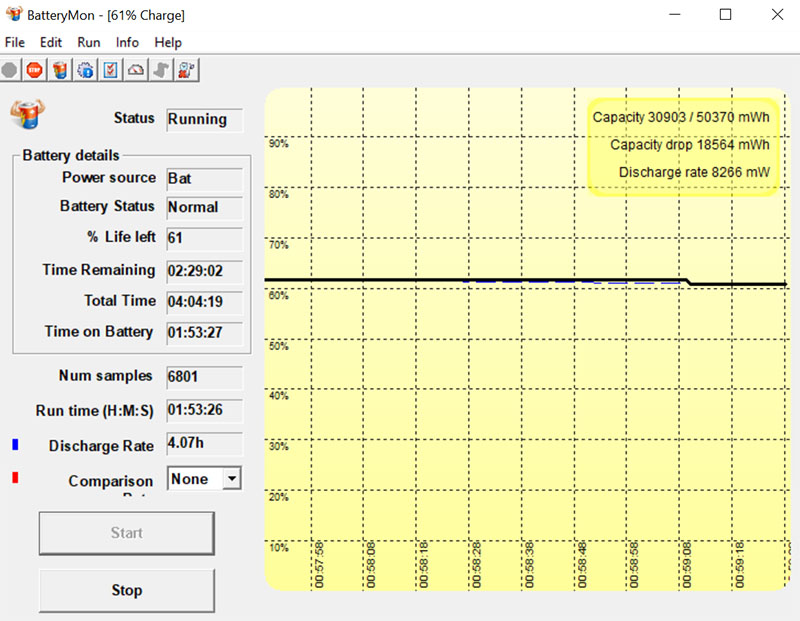Click the 'Discharge Rate' label
This screenshot has height=621, width=800.
point(101,446)
